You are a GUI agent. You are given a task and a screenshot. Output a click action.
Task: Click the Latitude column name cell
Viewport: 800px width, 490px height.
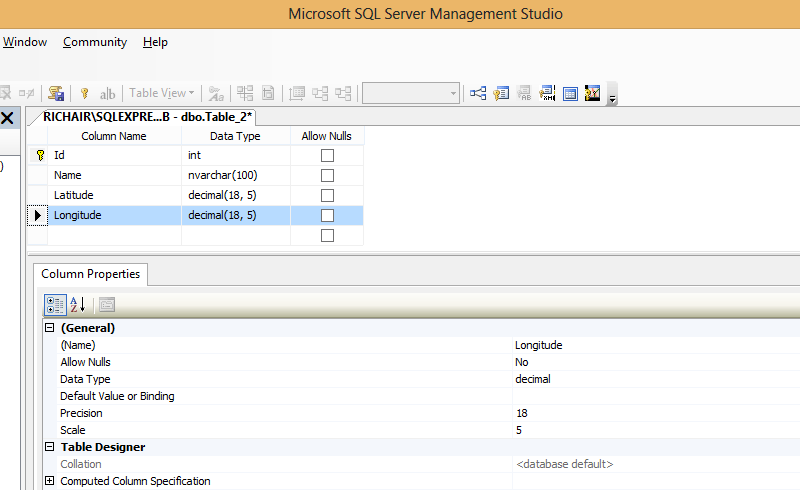pyautogui.click(x=113, y=195)
